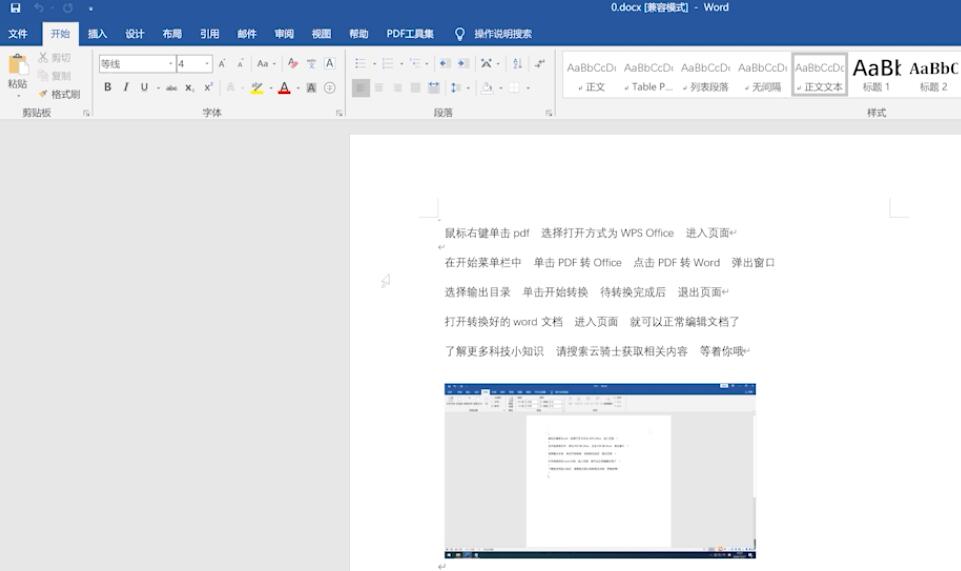Click the numbered list button
The width and height of the screenshot is (961, 571).
point(388,64)
